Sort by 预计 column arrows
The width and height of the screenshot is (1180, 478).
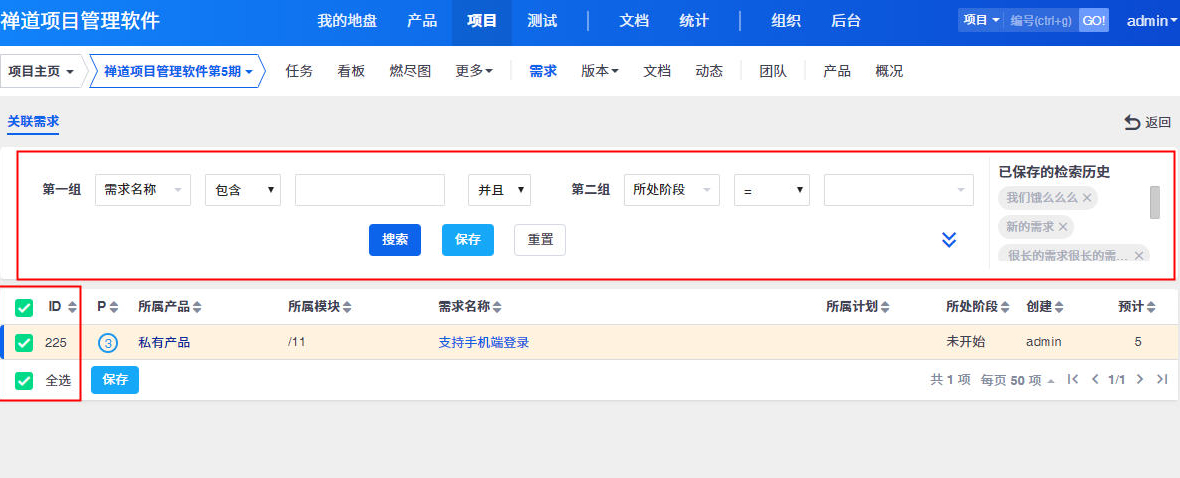pos(1151,307)
